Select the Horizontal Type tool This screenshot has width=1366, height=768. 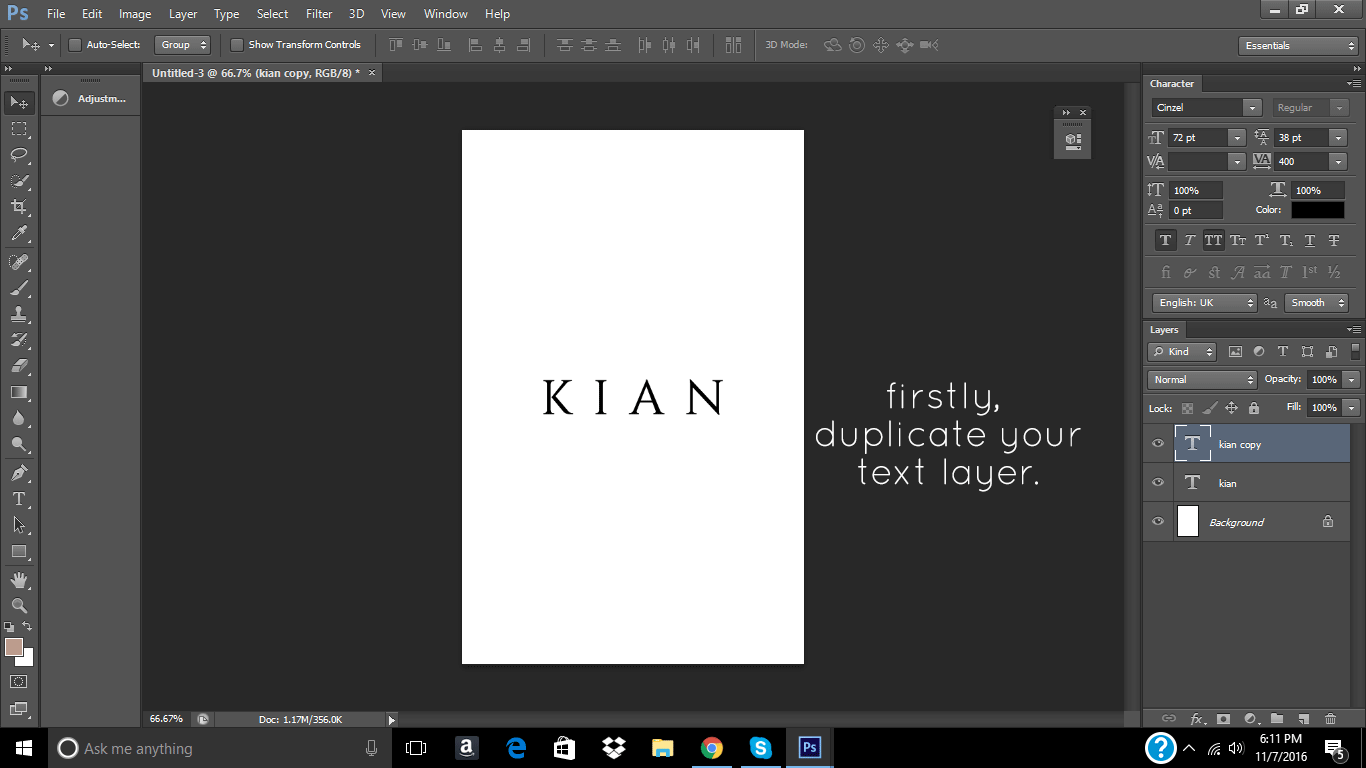pos(19,499)
